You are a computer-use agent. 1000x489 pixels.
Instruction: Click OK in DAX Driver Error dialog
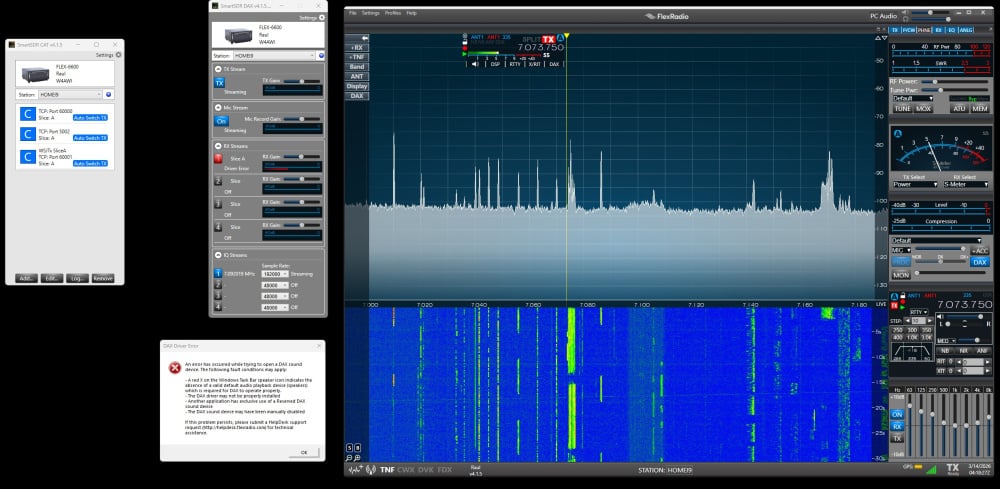pos(304,452)
